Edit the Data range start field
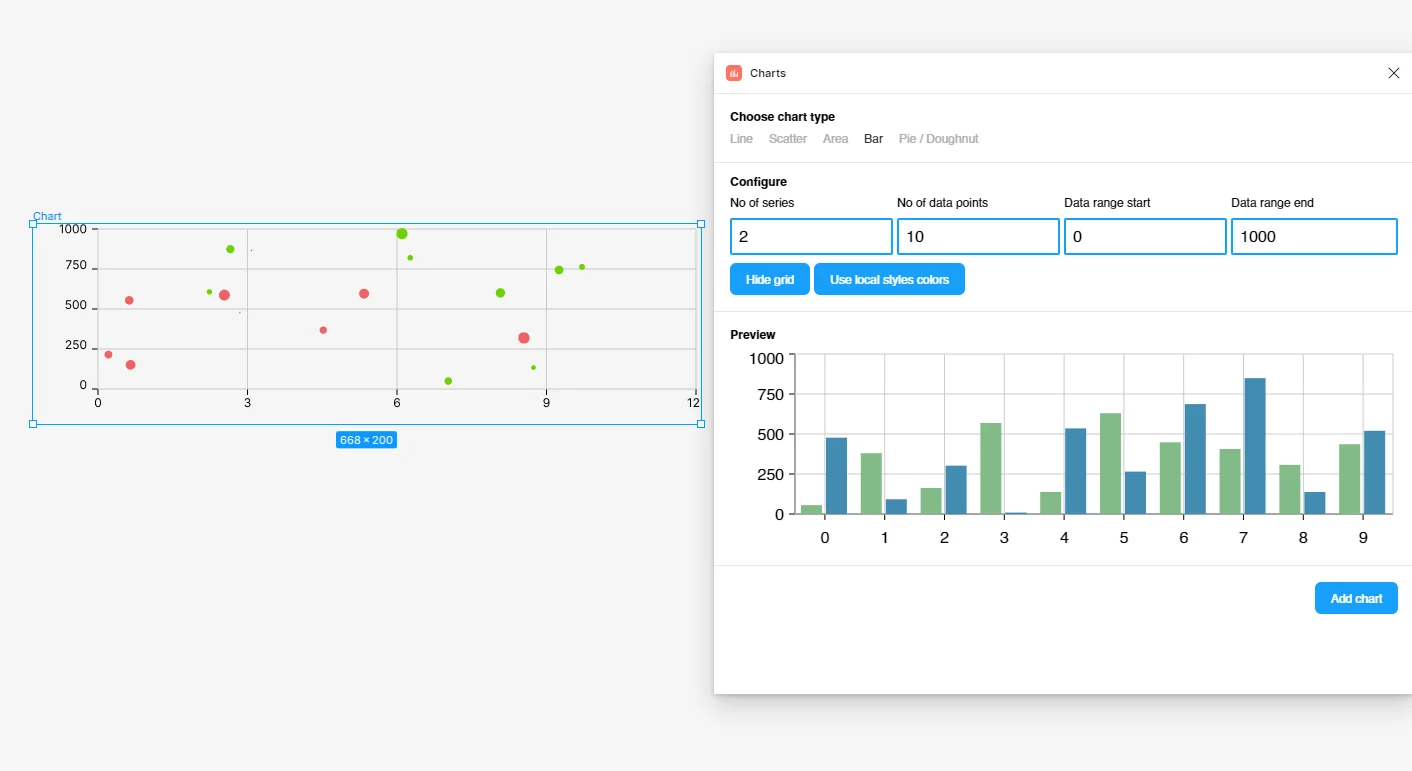The image size is (1412, 771). 1145,237
